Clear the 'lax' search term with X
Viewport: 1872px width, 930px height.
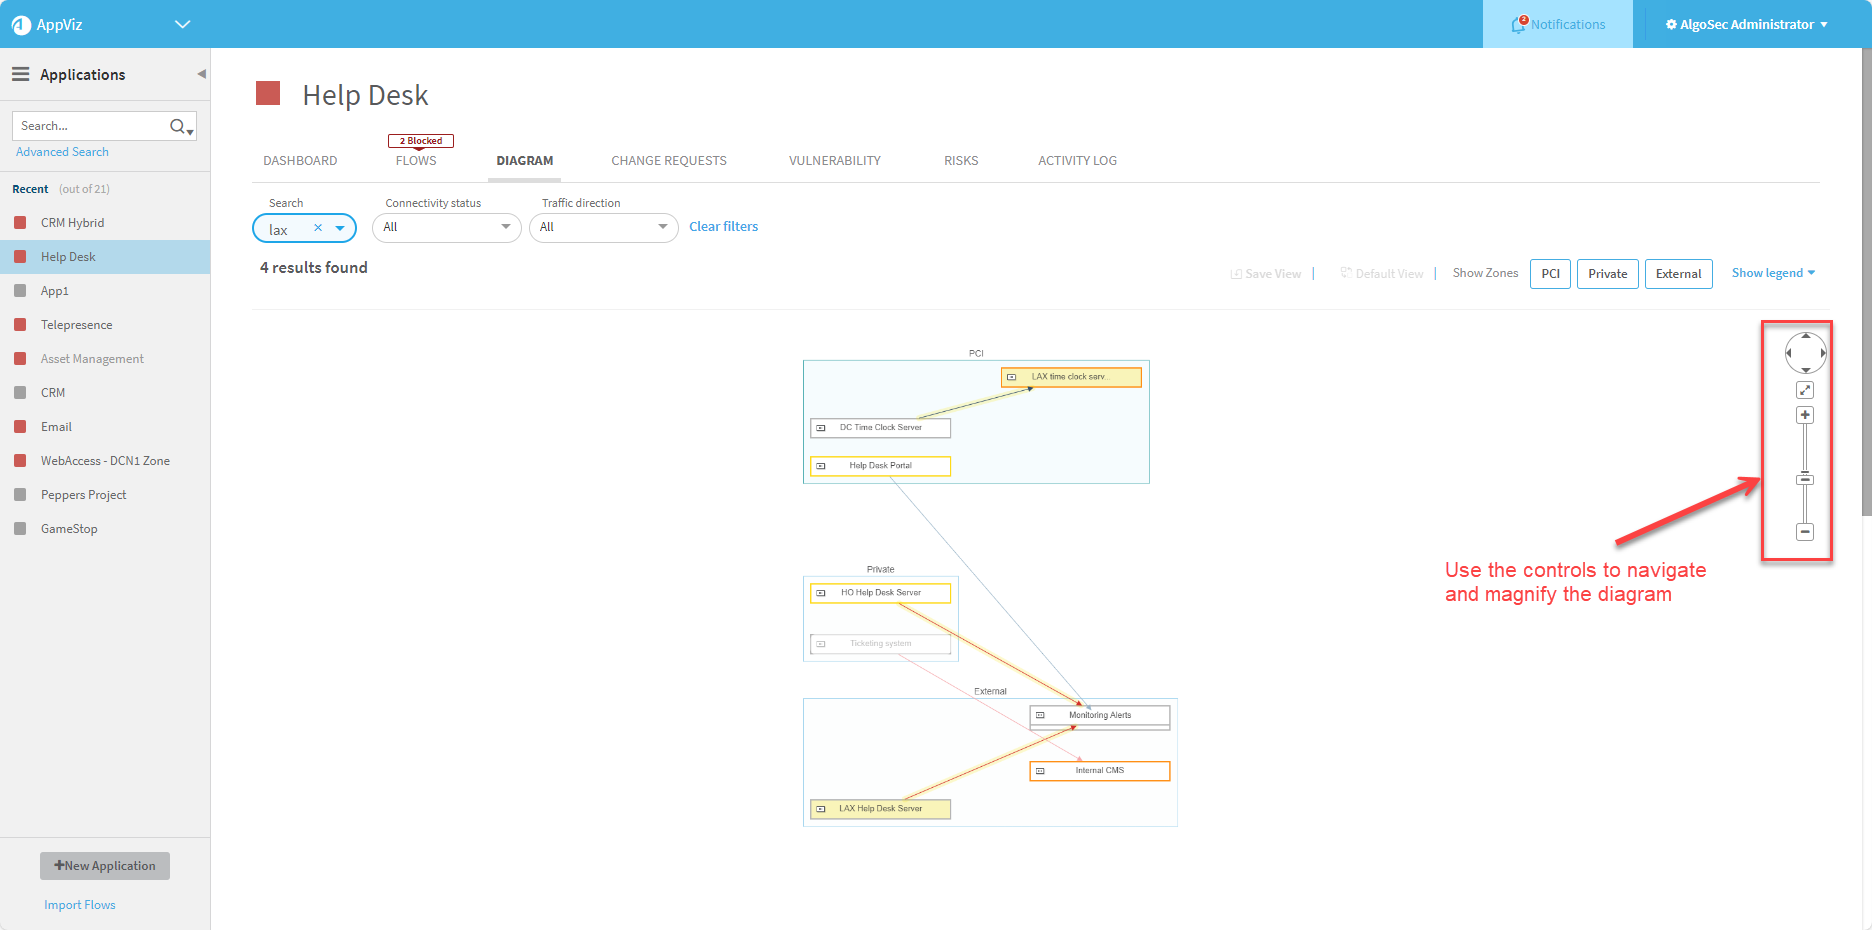tap(318, 228)
